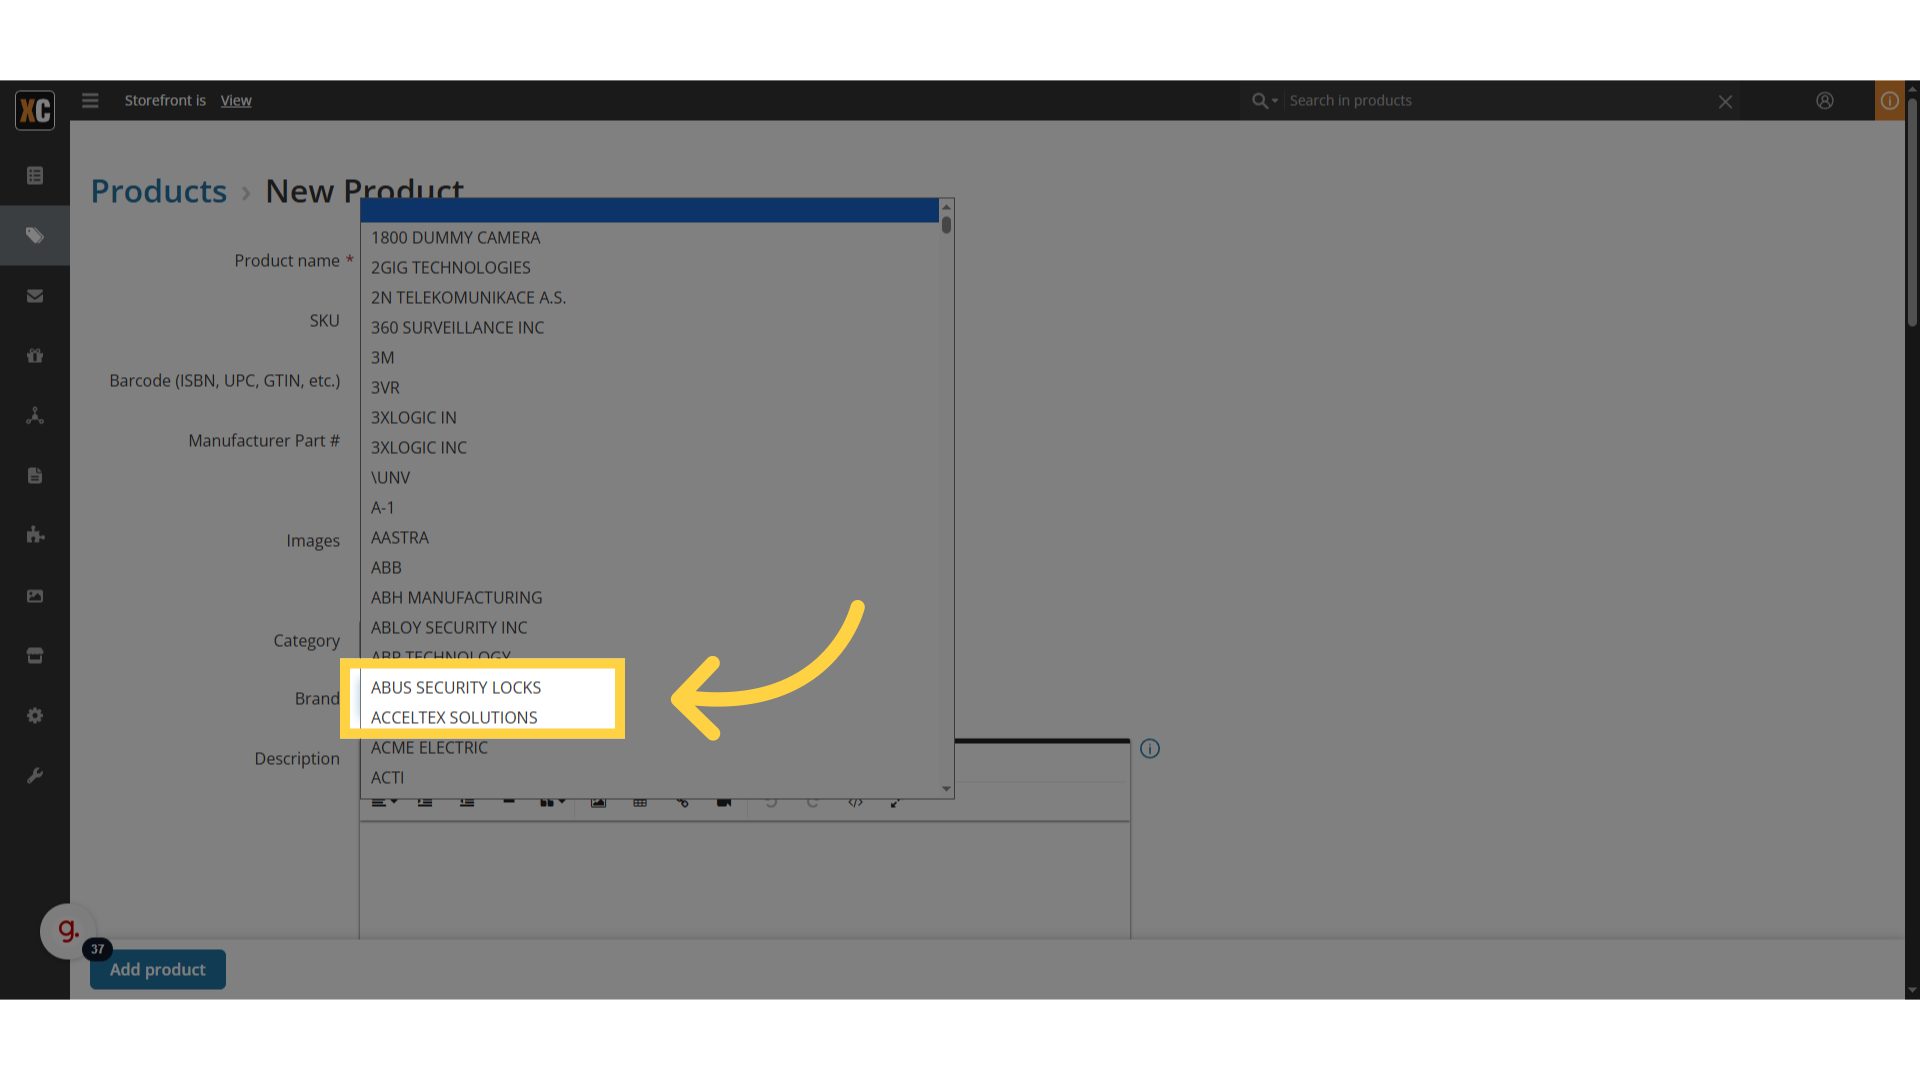Insert a table via the editor toolbar
Viewport: 1920px width, 1080px height.
tap(640, 803)
